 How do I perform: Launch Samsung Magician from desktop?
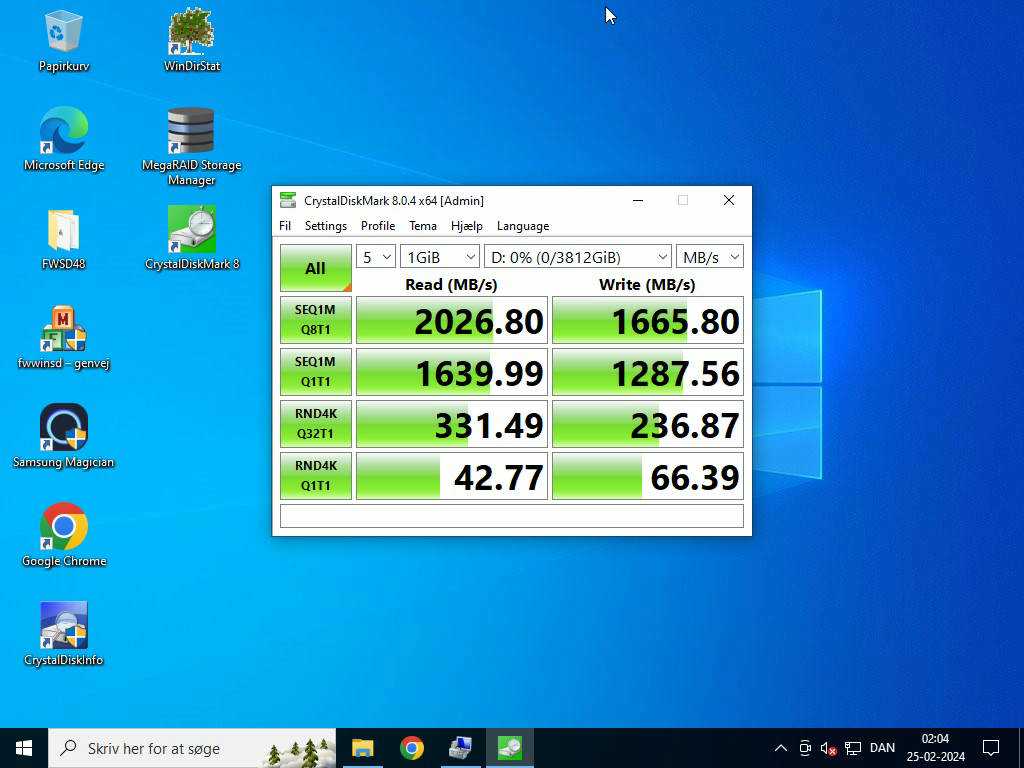point(63,437)
